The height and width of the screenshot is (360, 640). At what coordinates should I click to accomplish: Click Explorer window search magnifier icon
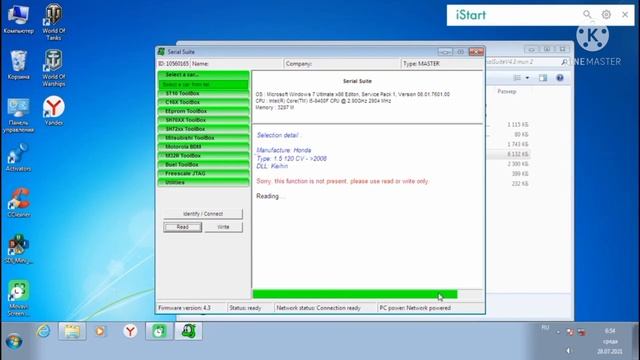click(x=564, y=62)
